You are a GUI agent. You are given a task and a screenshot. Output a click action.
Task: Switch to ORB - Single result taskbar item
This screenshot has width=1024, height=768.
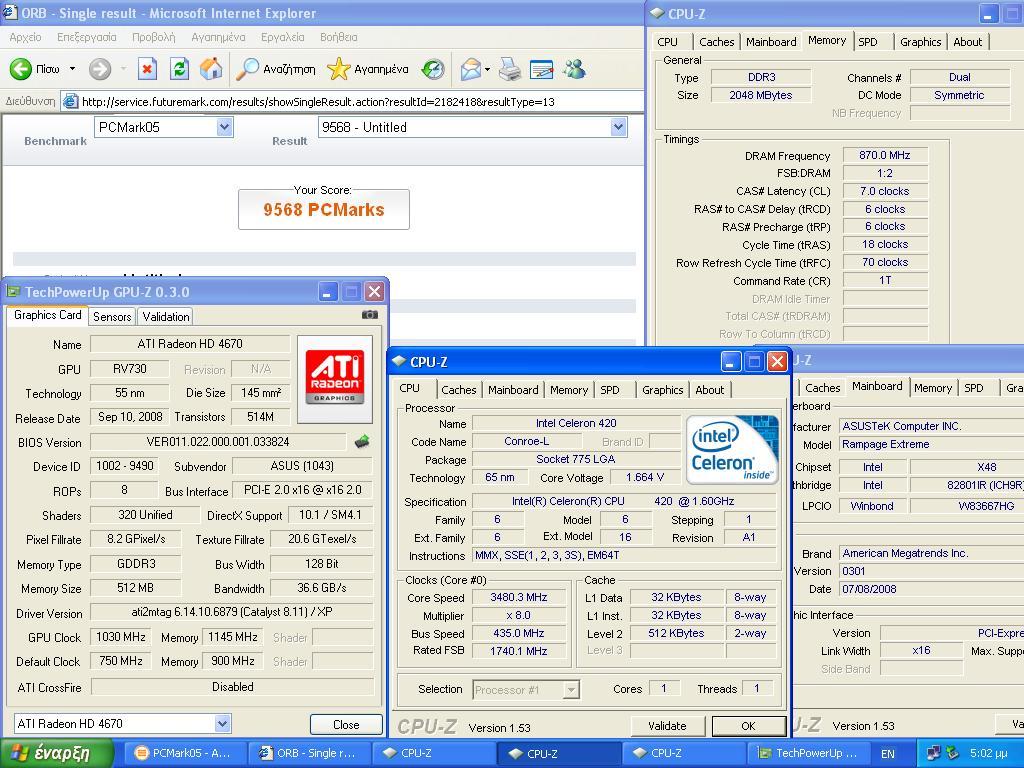click(308, 753)
